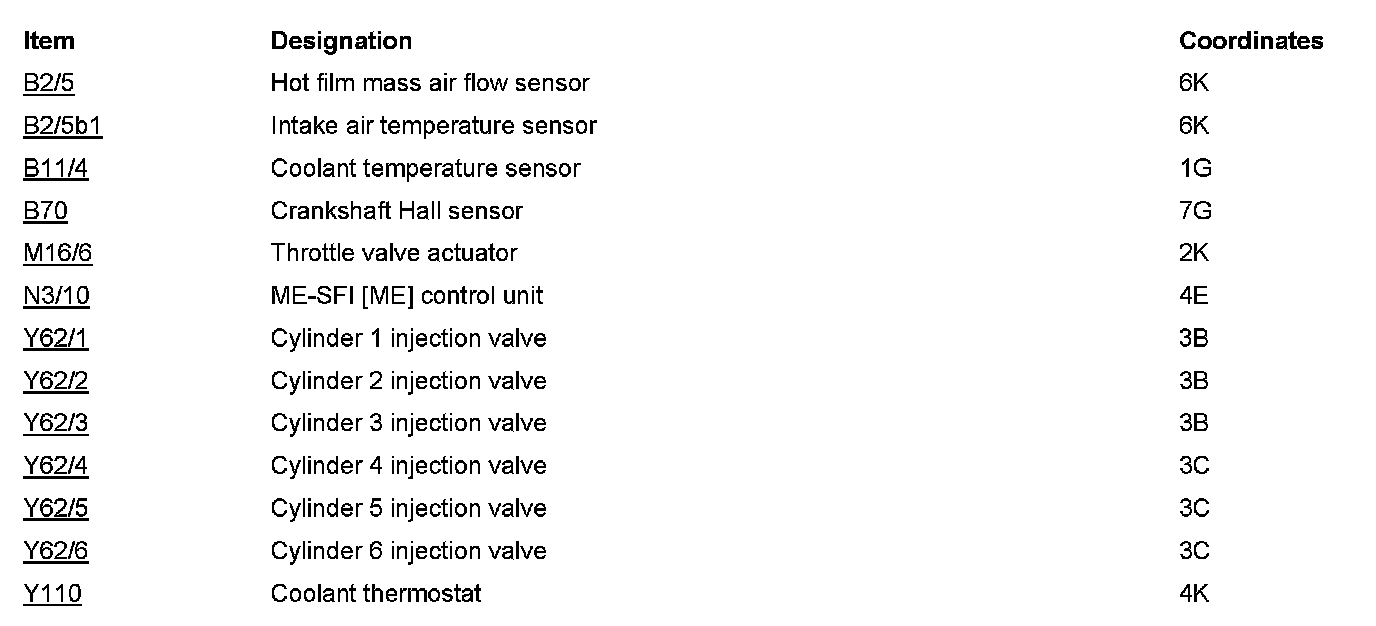
Task: Click the Y62/5 item link
Action: tap(55, 509)
